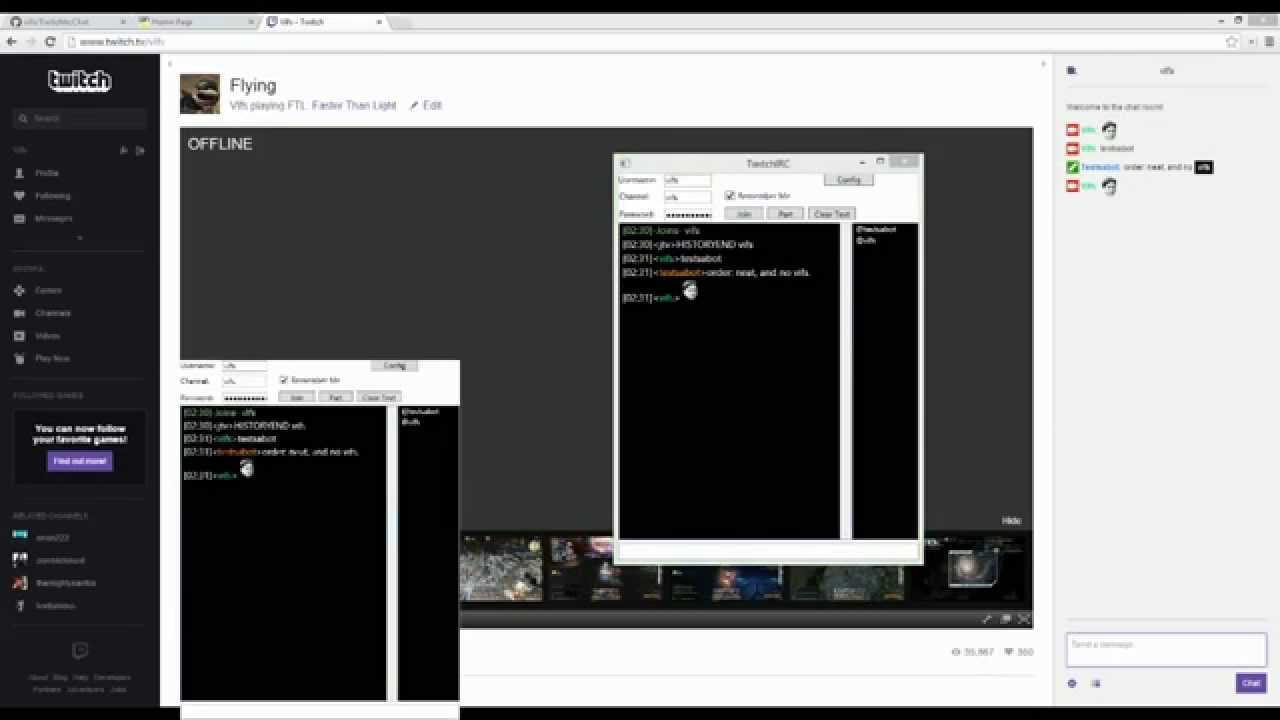Click the chat room icon in chat header
The height and width of the screenshot is (720, 1280).
pos(1071,71)
